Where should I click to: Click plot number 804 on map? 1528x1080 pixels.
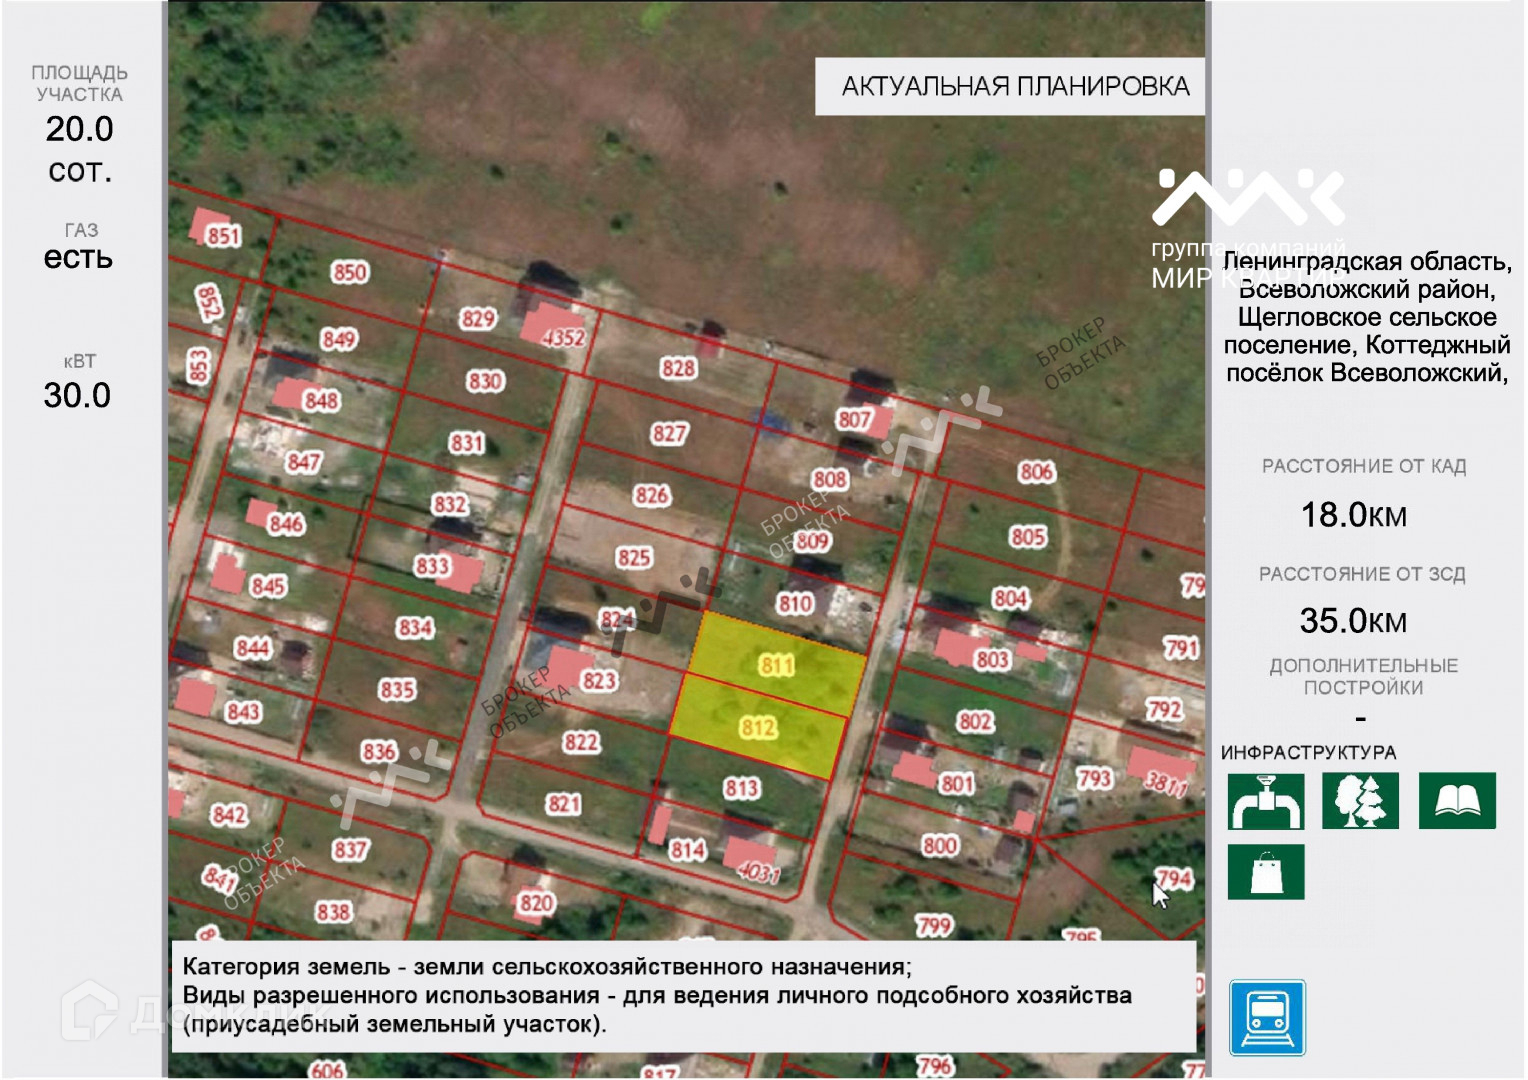point(1011,598)
